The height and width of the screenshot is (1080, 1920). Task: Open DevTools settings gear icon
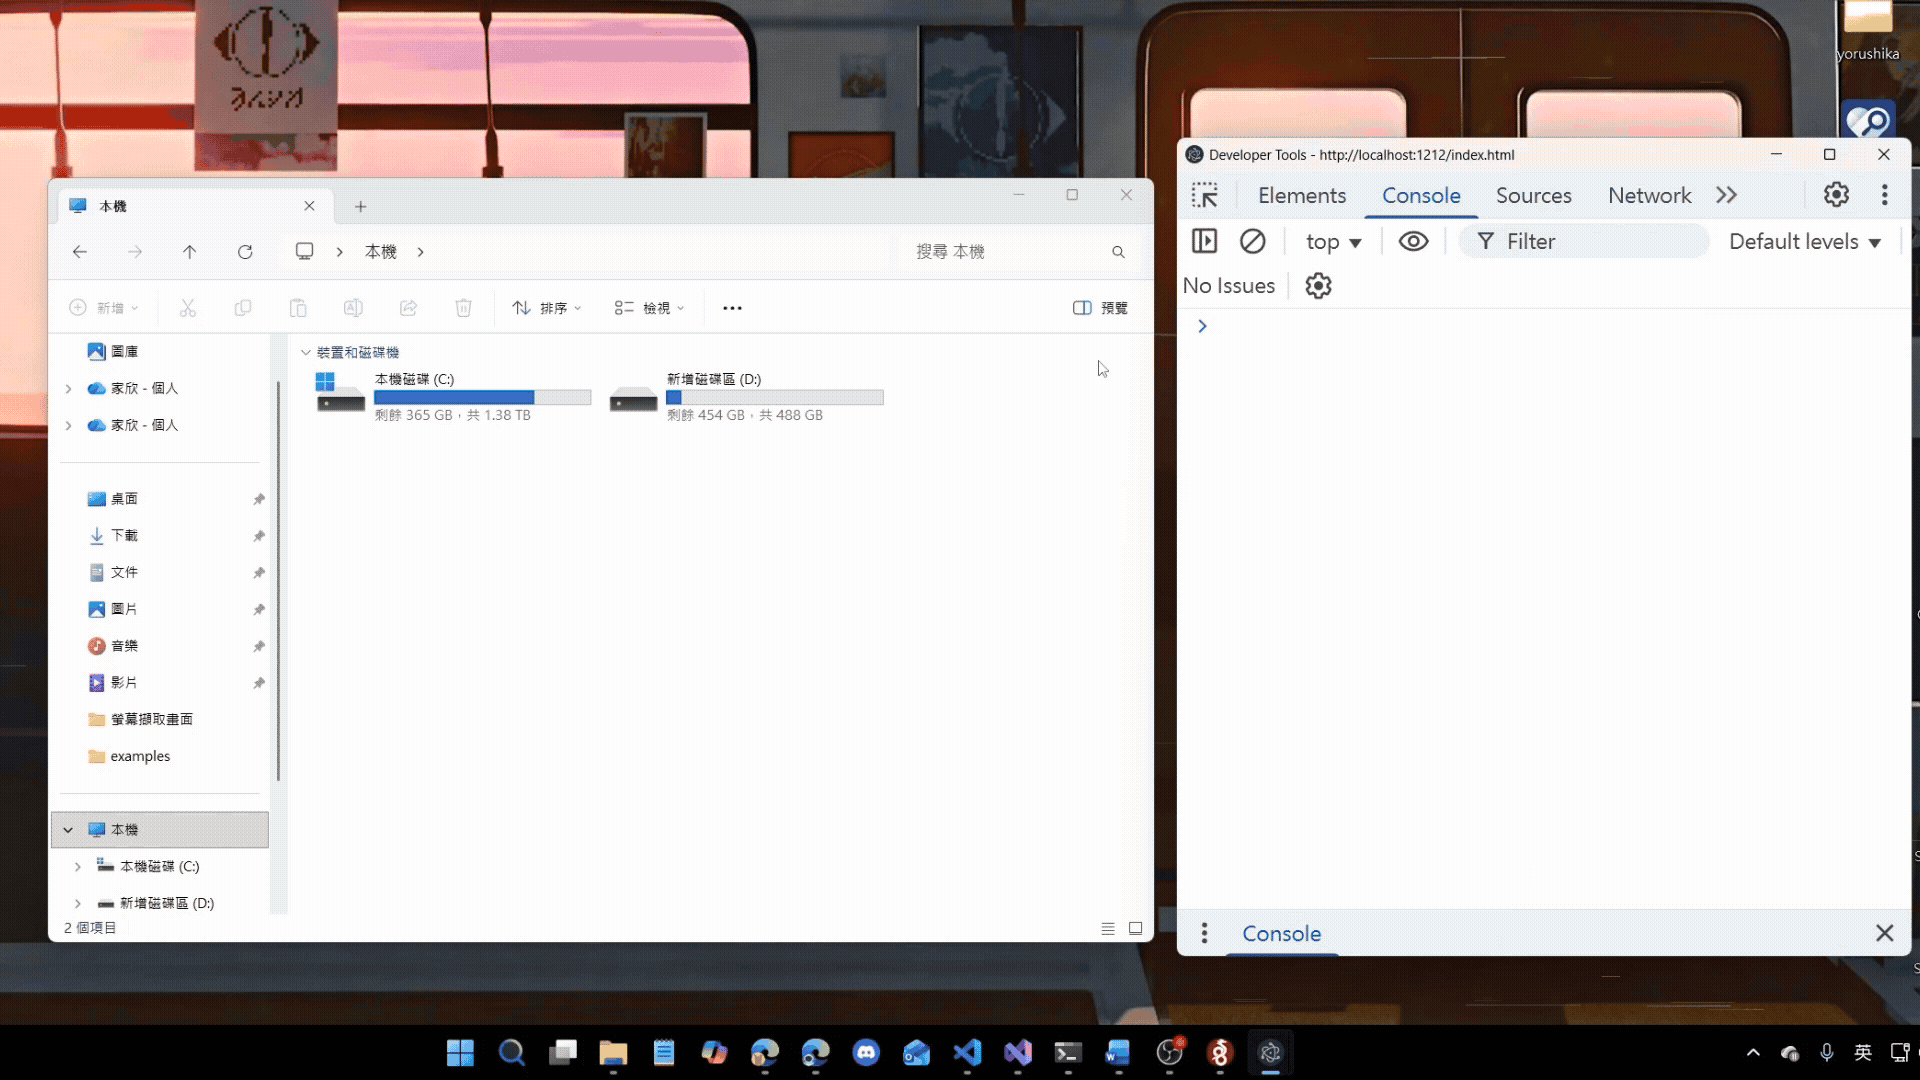(1836, 195)
